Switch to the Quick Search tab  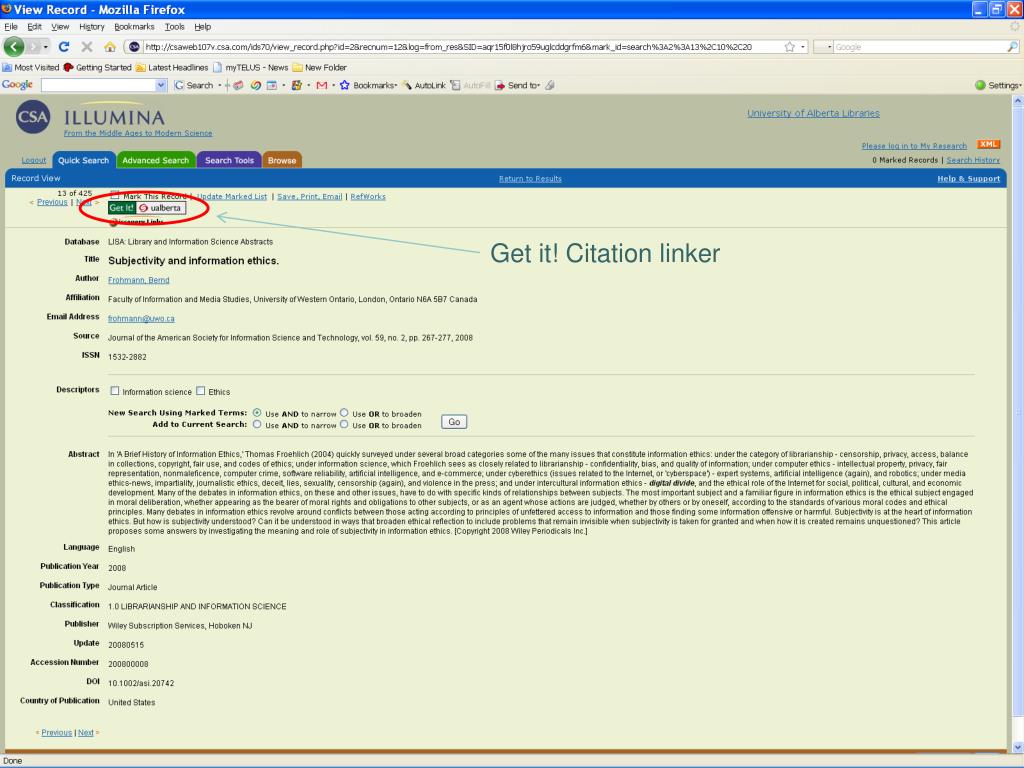[x=84, y=160]
